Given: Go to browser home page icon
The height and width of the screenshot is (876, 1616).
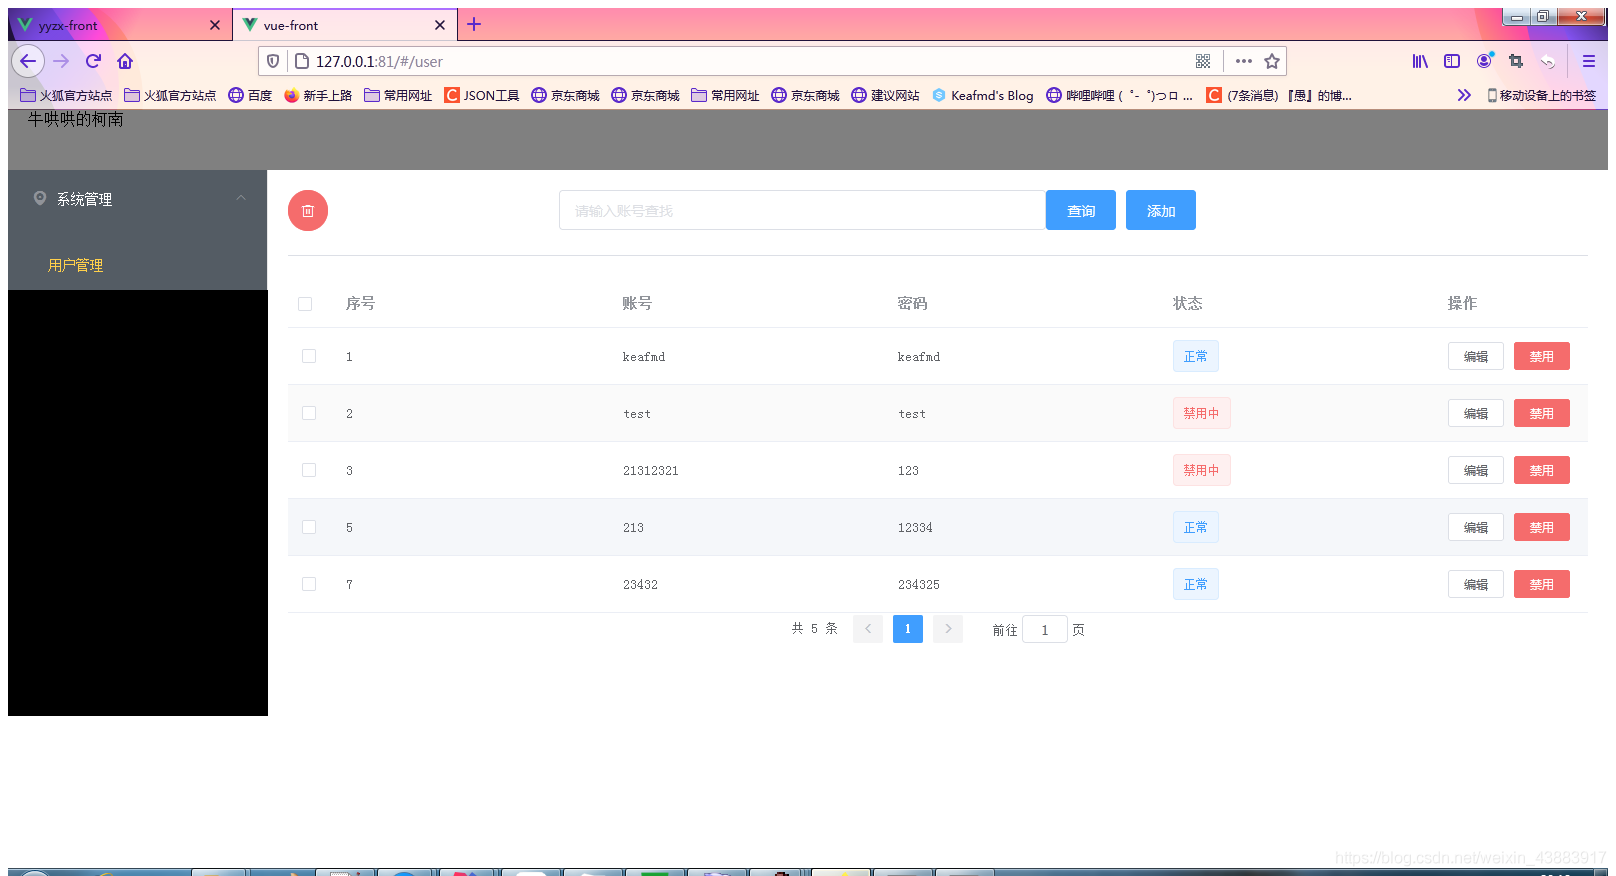Looking at the screenshot, I should tap(125, 61).
